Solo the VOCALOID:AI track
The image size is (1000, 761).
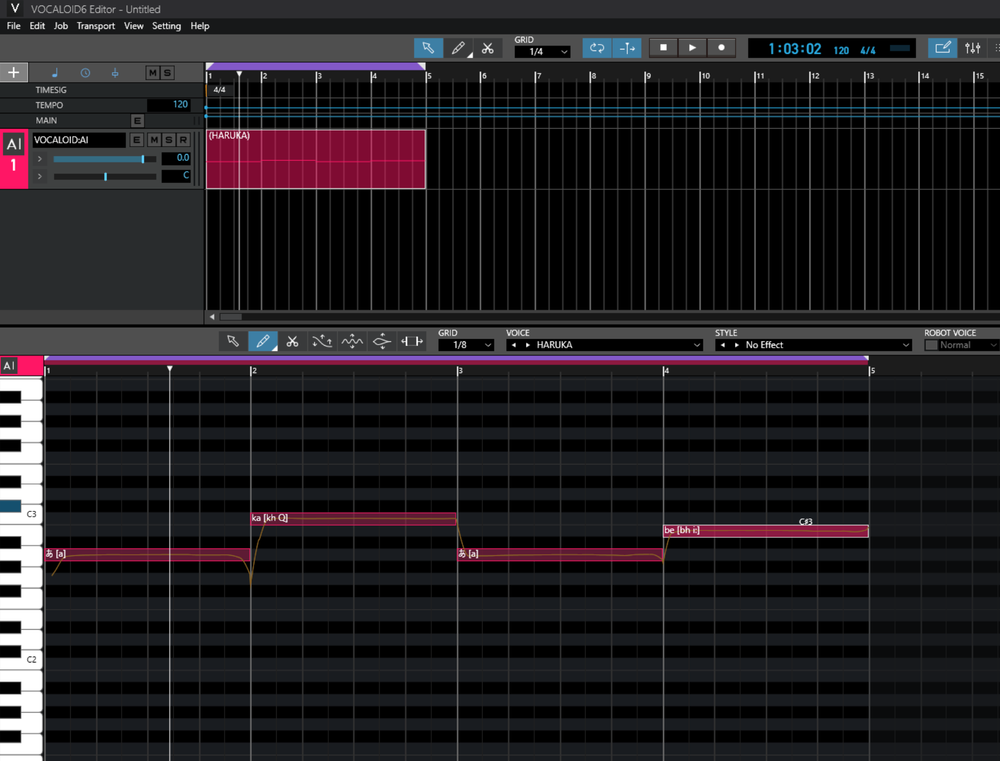coord(168,140)
